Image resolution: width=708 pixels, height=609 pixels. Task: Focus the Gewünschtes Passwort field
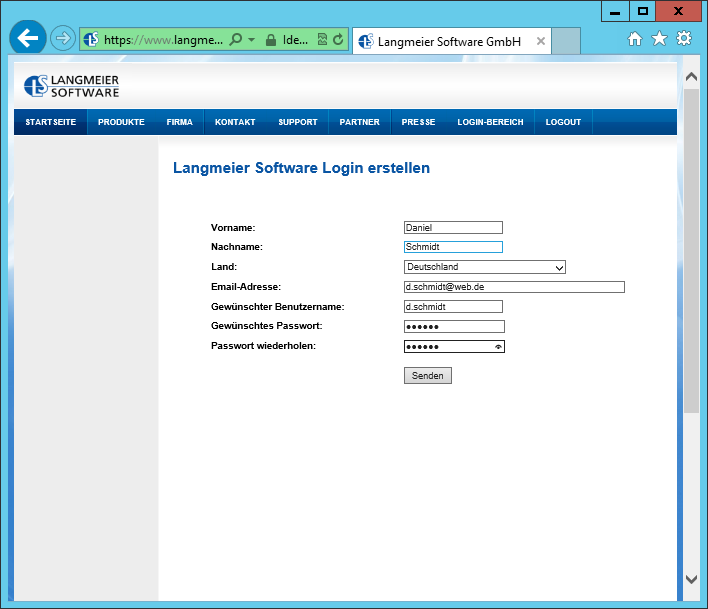pyautogui.click(x=454, y=326)
